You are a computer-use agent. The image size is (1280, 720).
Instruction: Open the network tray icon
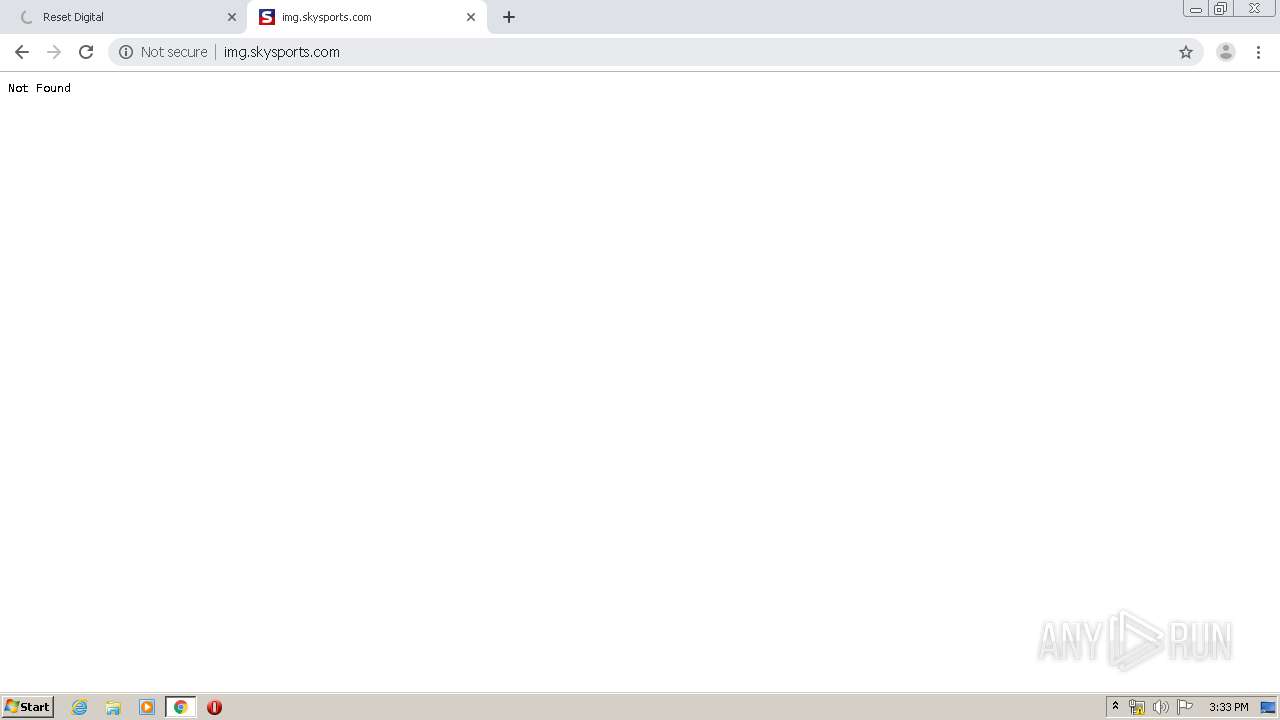(1137, 707)
